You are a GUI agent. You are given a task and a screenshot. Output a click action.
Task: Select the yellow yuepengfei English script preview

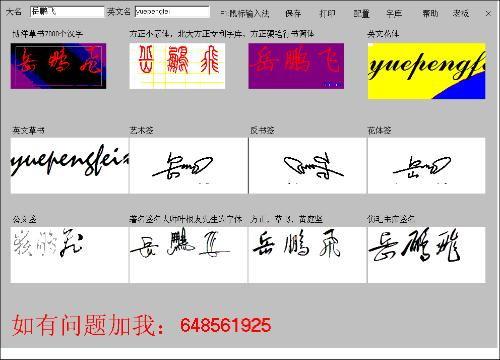[427, 71]
